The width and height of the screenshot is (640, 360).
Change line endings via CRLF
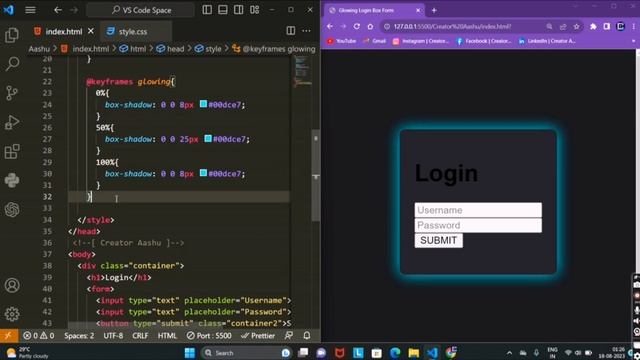click(140, 336)
